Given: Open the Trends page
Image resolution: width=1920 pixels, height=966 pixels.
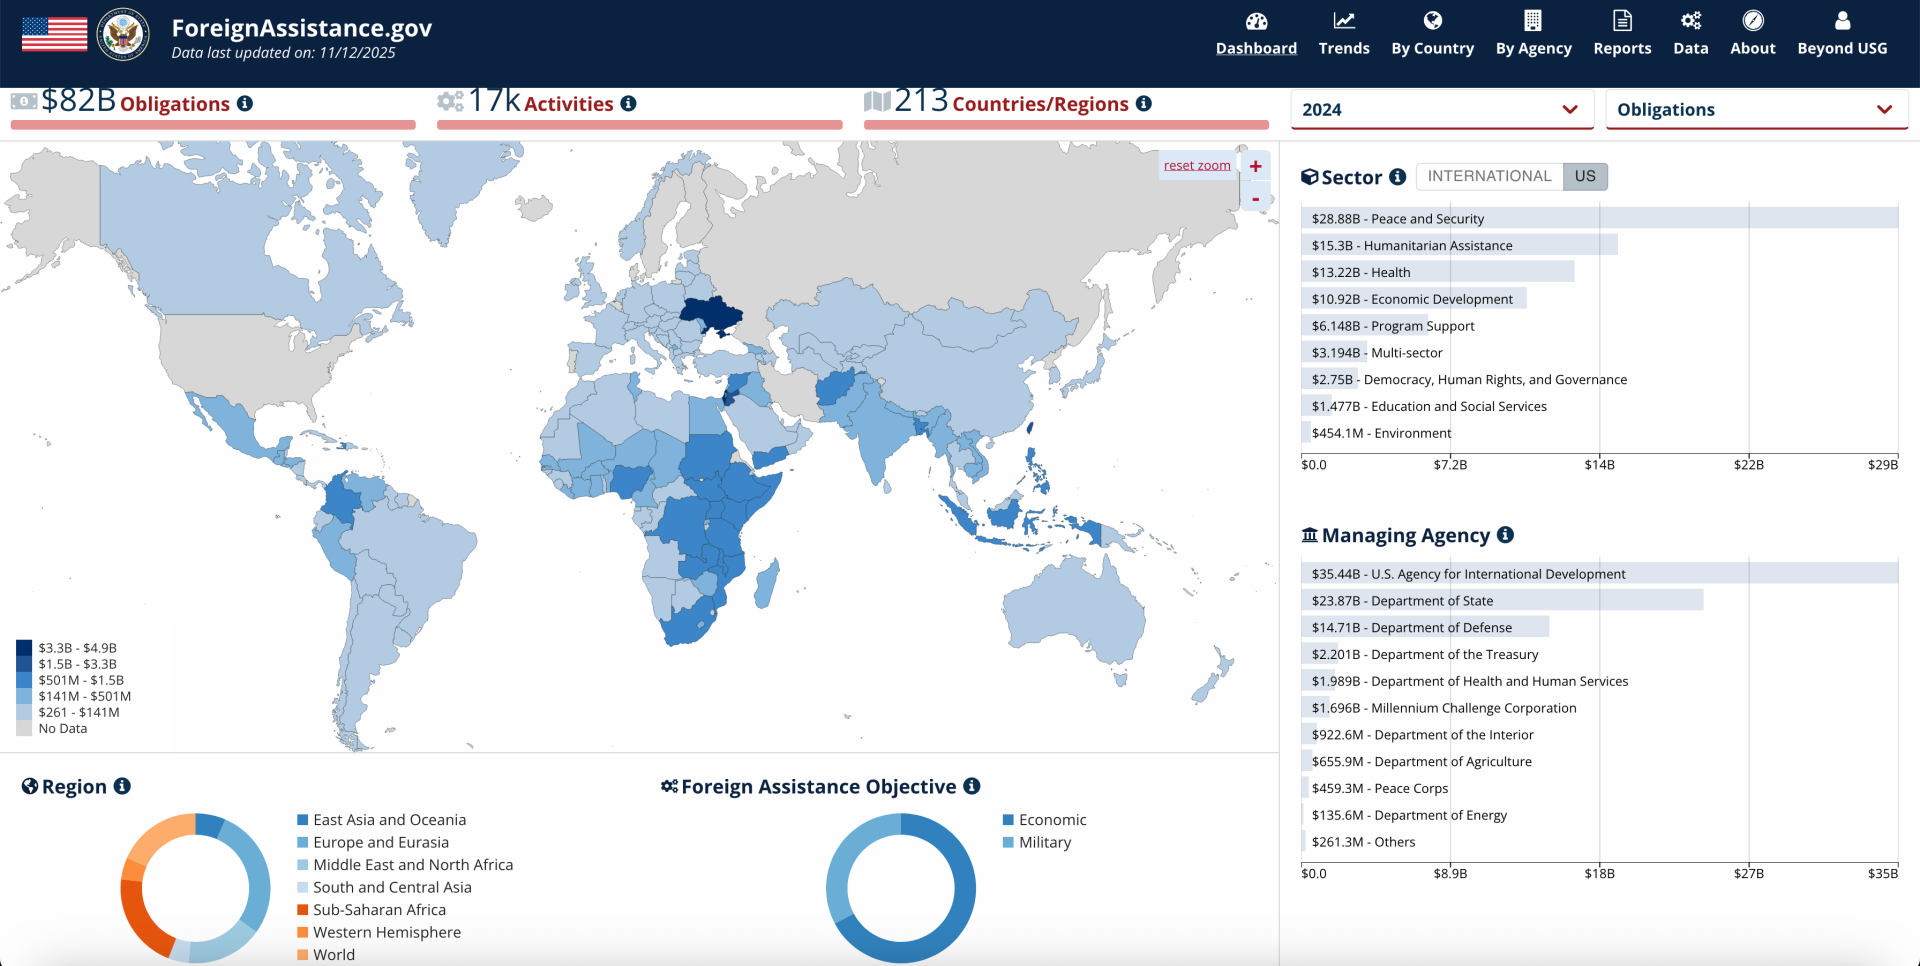Looking at the screenshot, I should (1343, 34).
